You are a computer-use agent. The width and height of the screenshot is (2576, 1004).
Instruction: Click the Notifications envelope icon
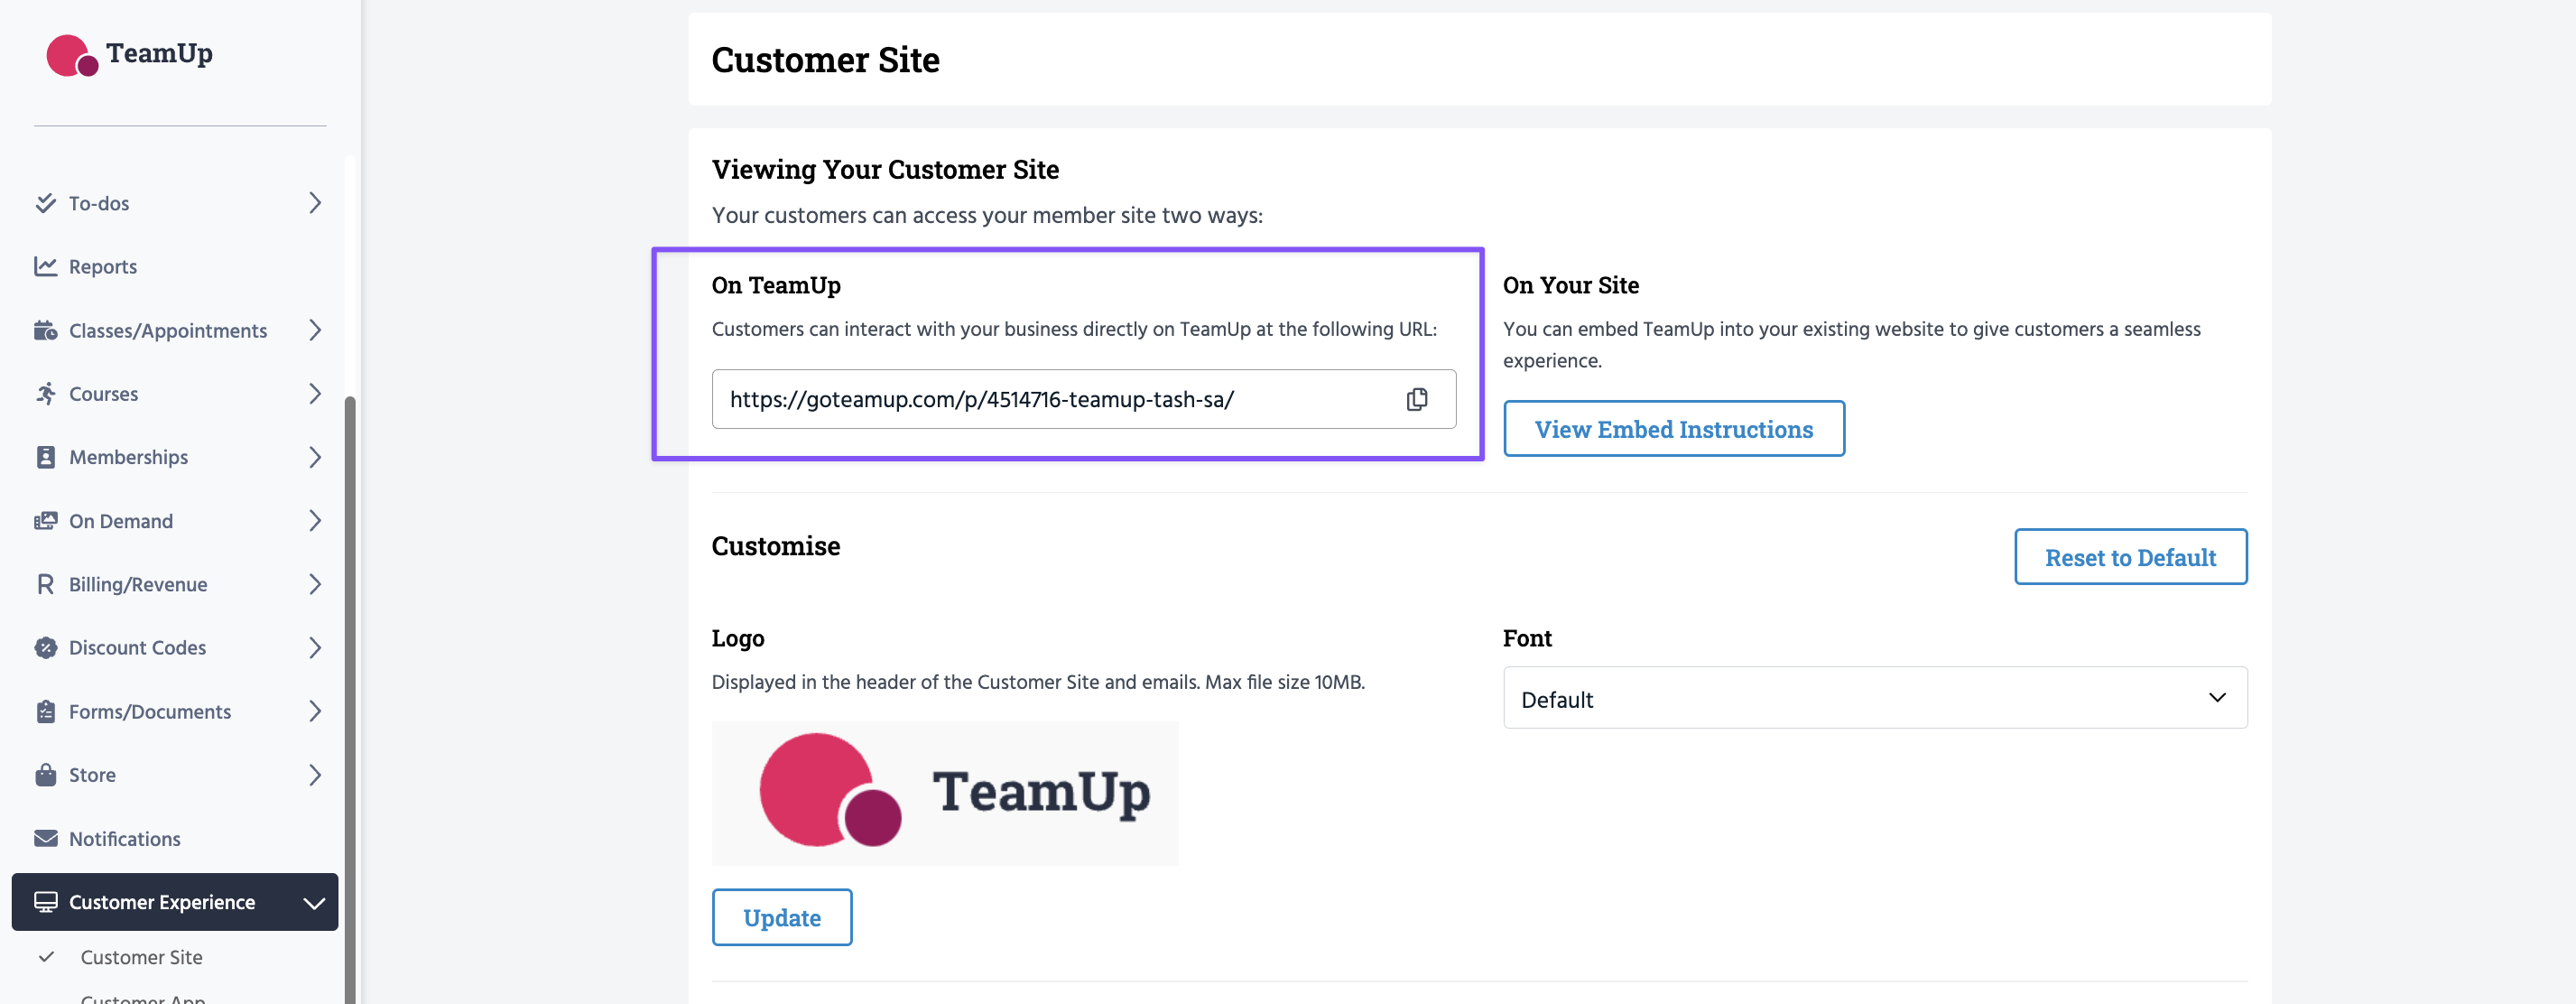(x=45, y=838)
